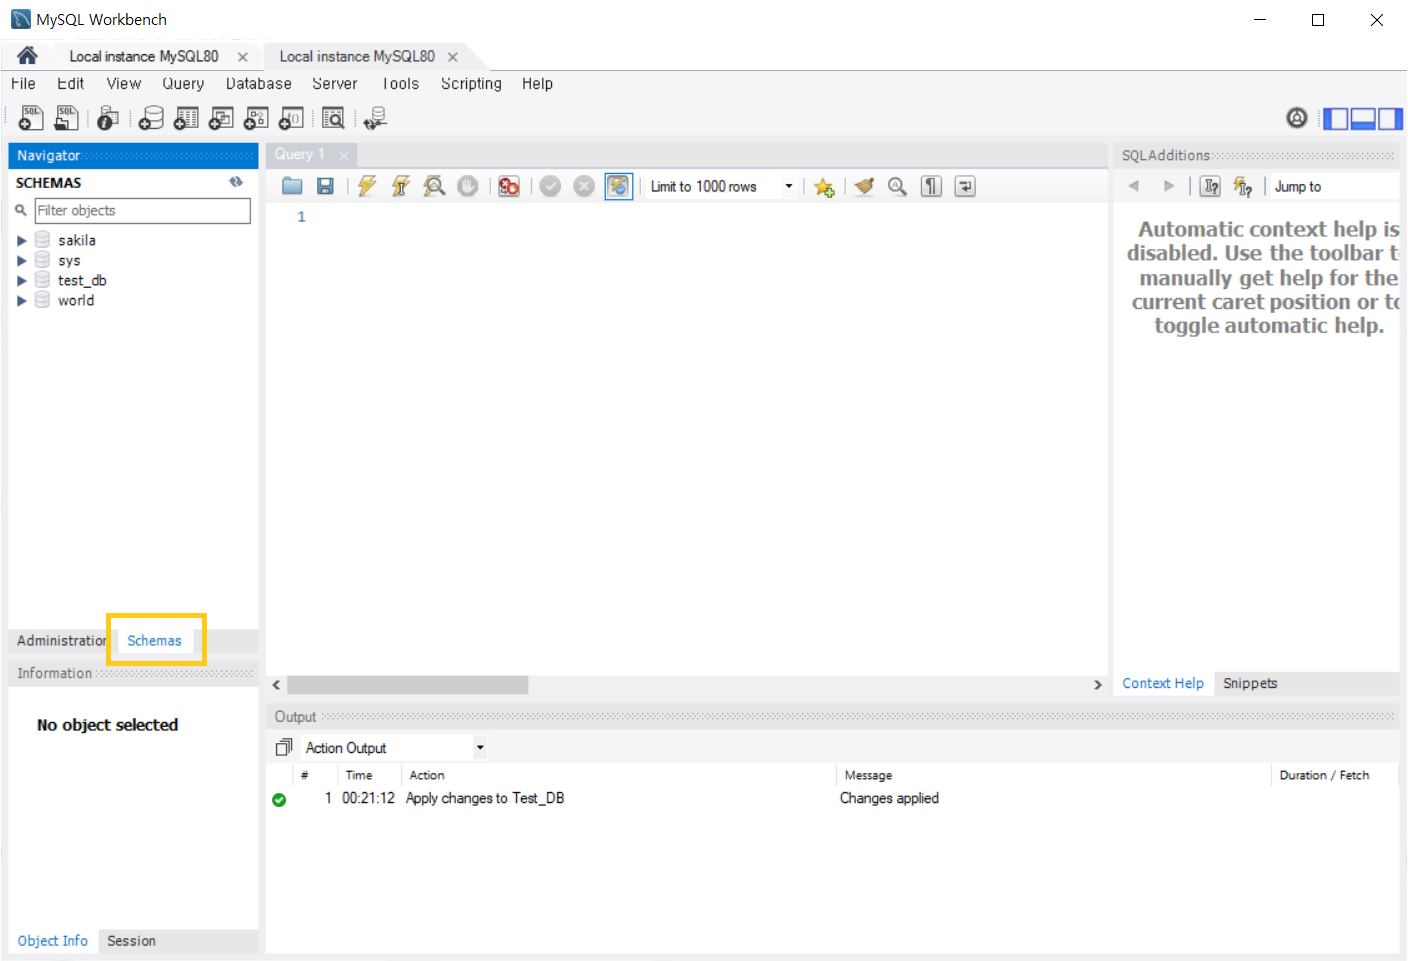Switch to the Snippets tab
Screen dimensions: 1408x961
point(1250,683)
